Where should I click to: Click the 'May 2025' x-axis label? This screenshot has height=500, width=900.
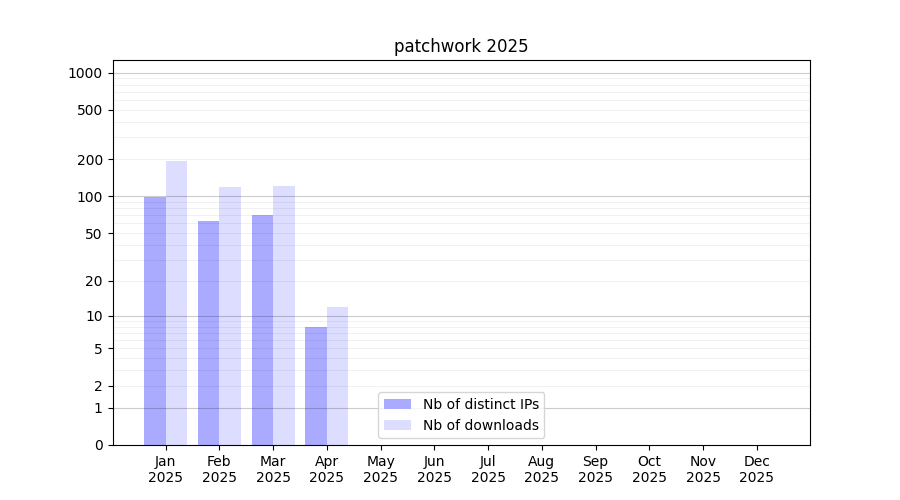click(x=380, y=469)
